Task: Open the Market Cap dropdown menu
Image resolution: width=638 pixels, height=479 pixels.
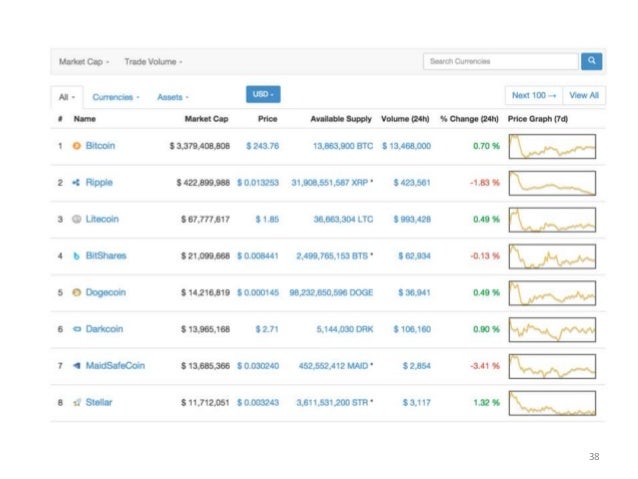Action: coord(84,62)
